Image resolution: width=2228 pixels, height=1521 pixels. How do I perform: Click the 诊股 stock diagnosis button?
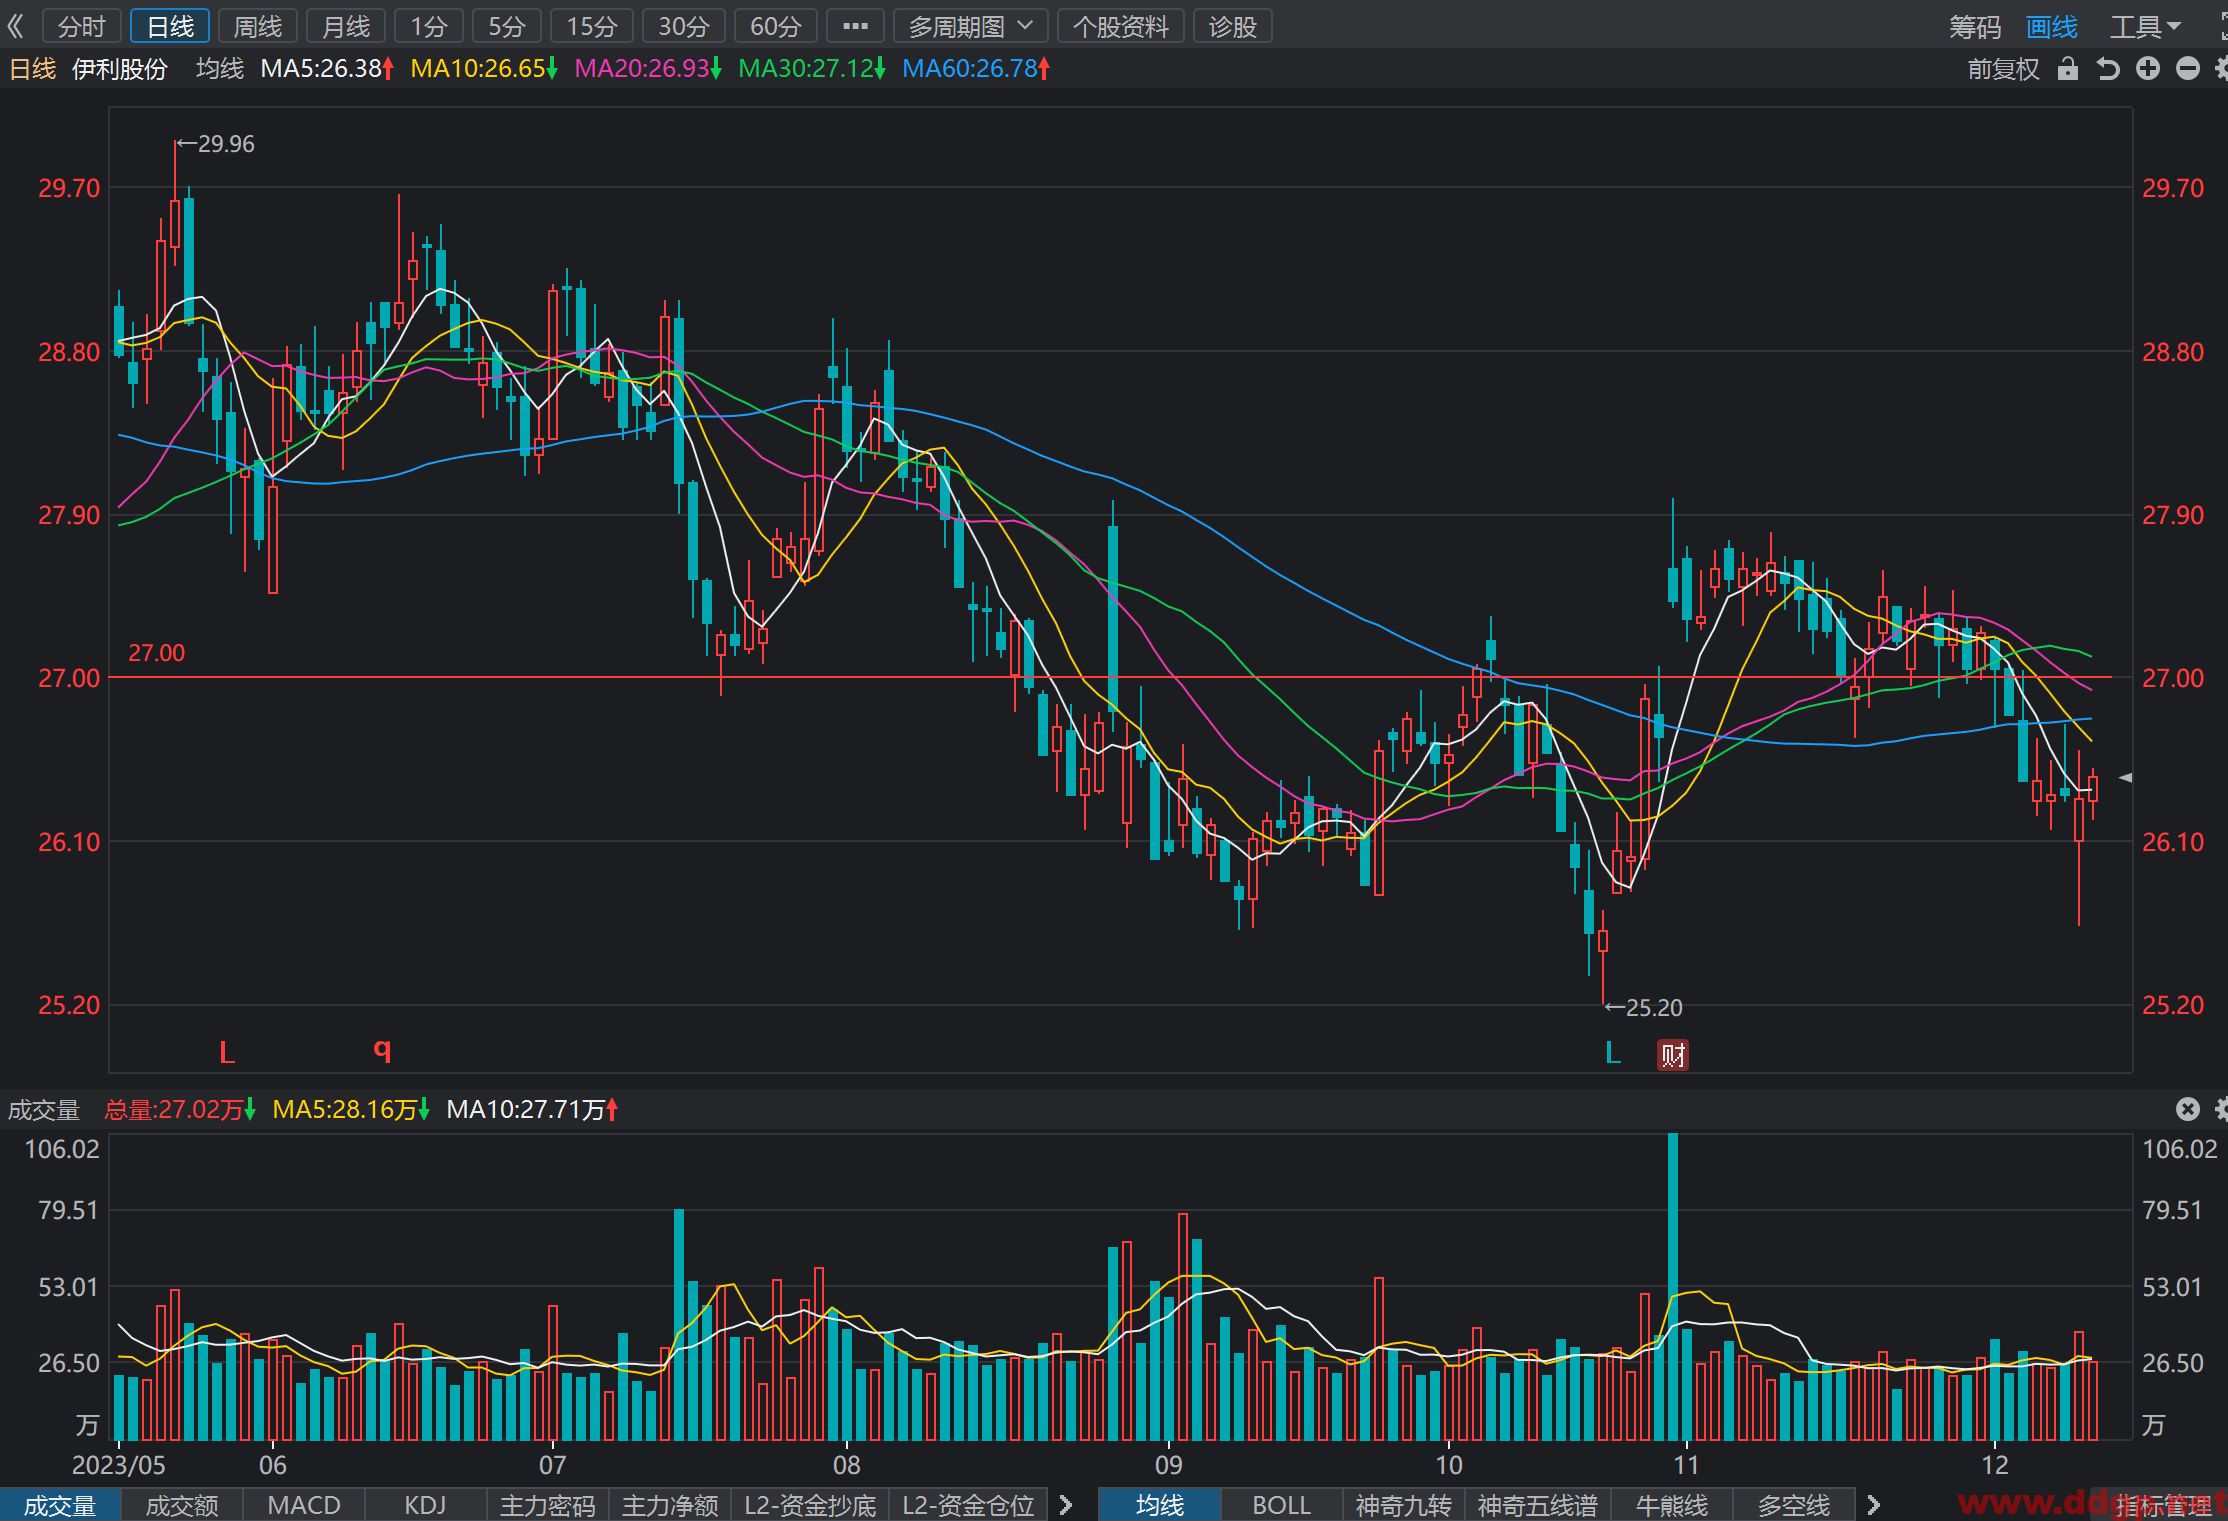coord(1232,26)
